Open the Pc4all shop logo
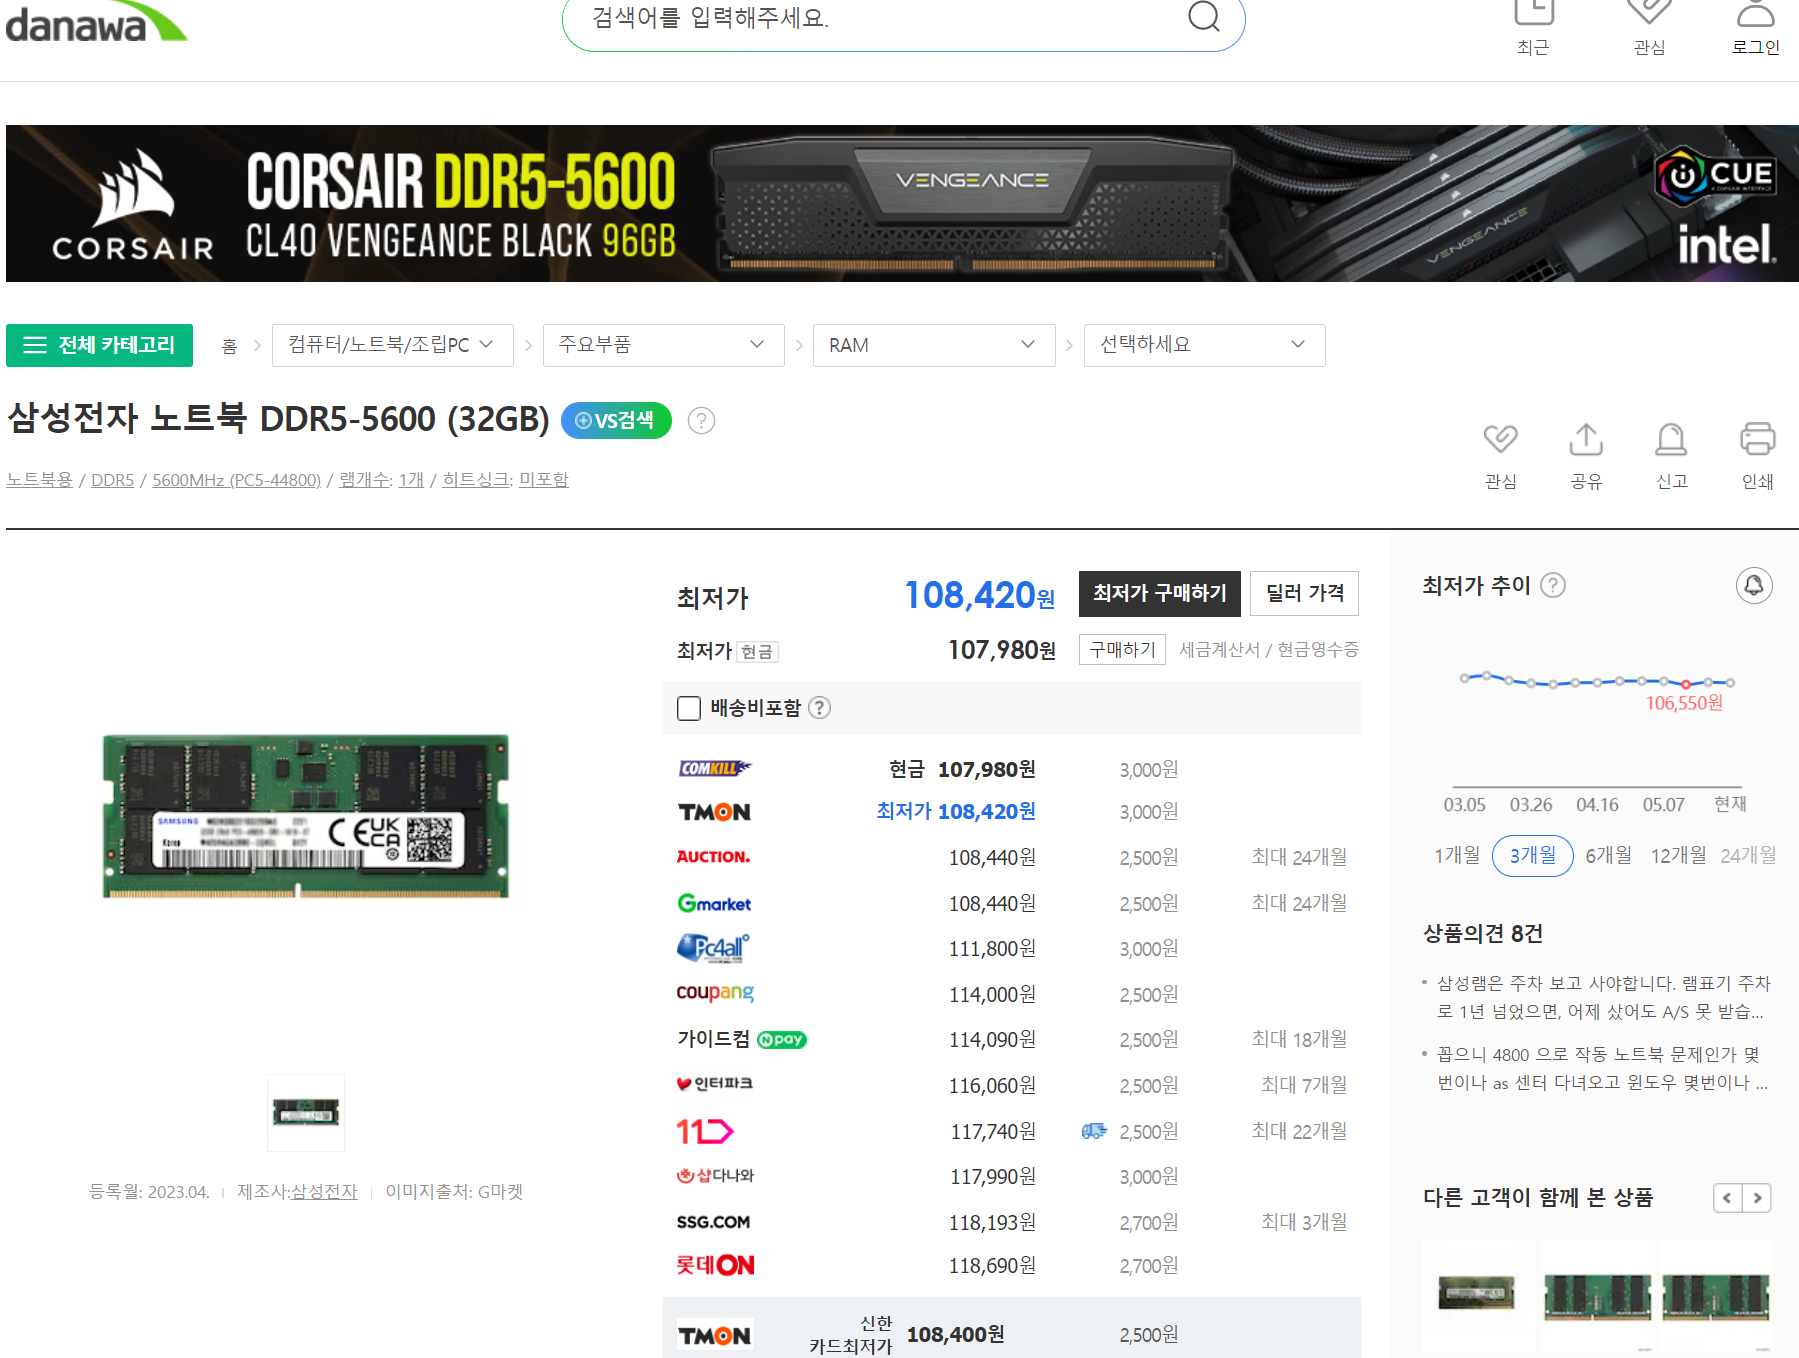 (x=713, y=947)
